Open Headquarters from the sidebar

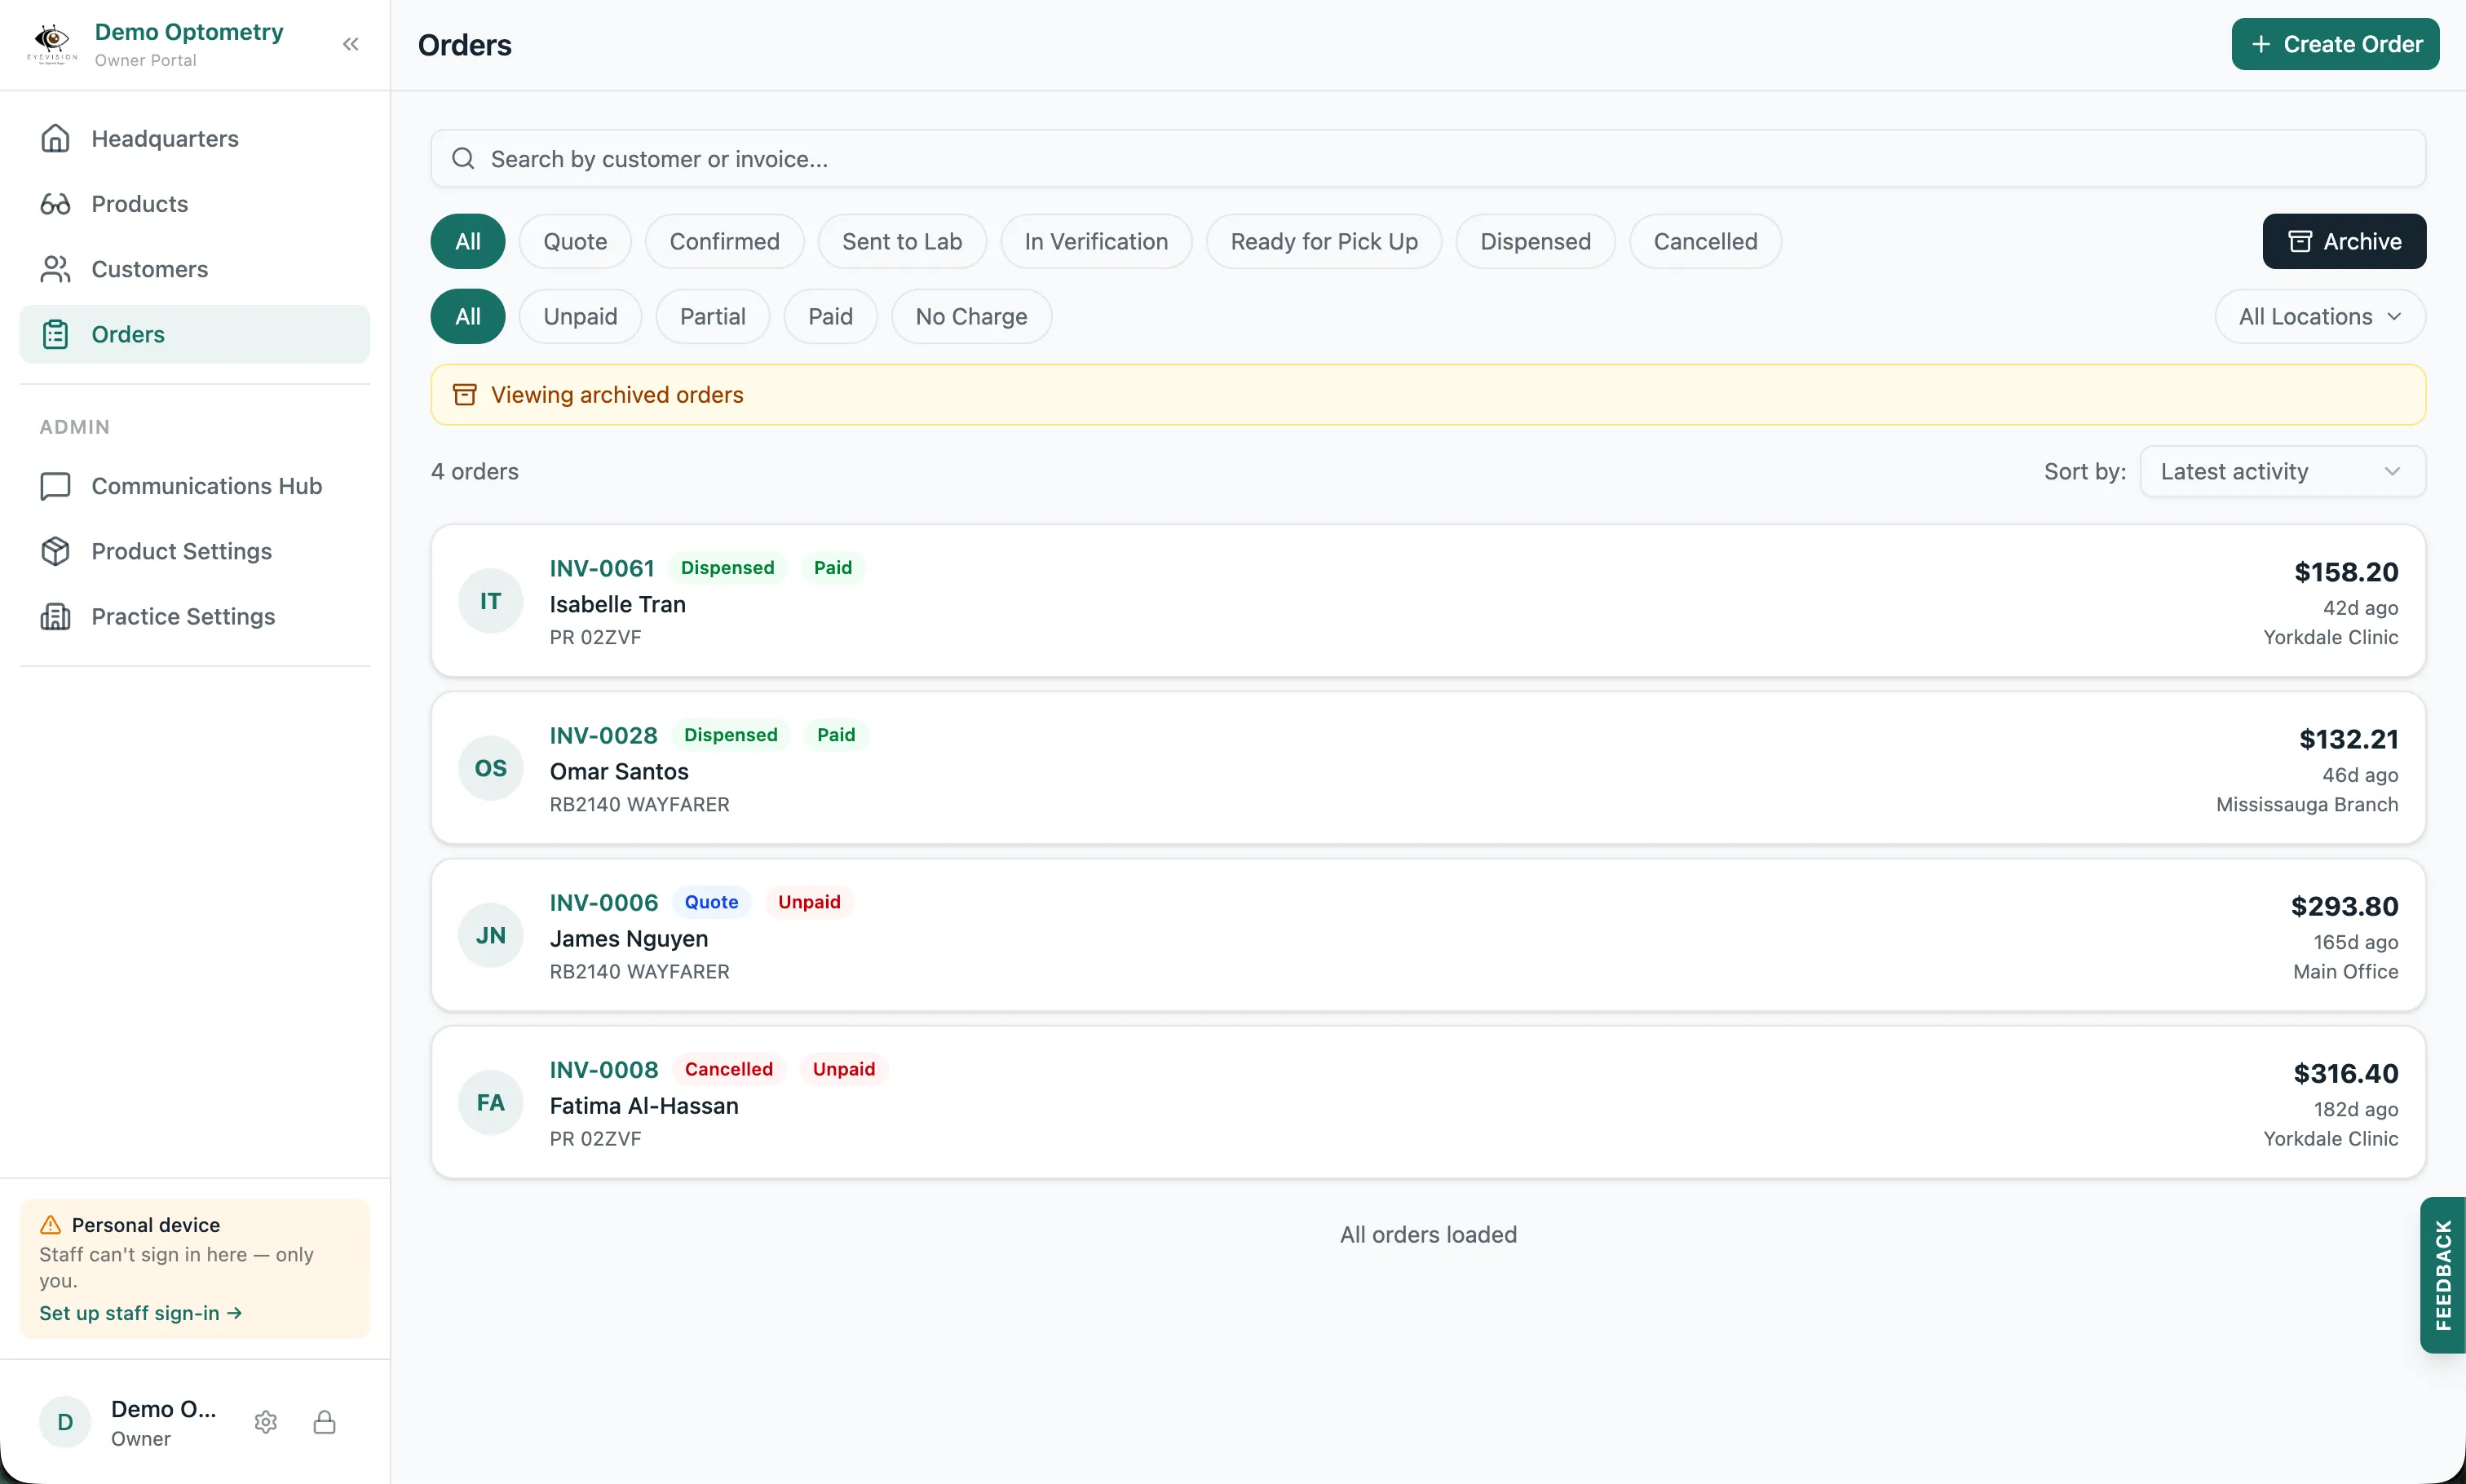pyautogui.click(x=195, y=138)
